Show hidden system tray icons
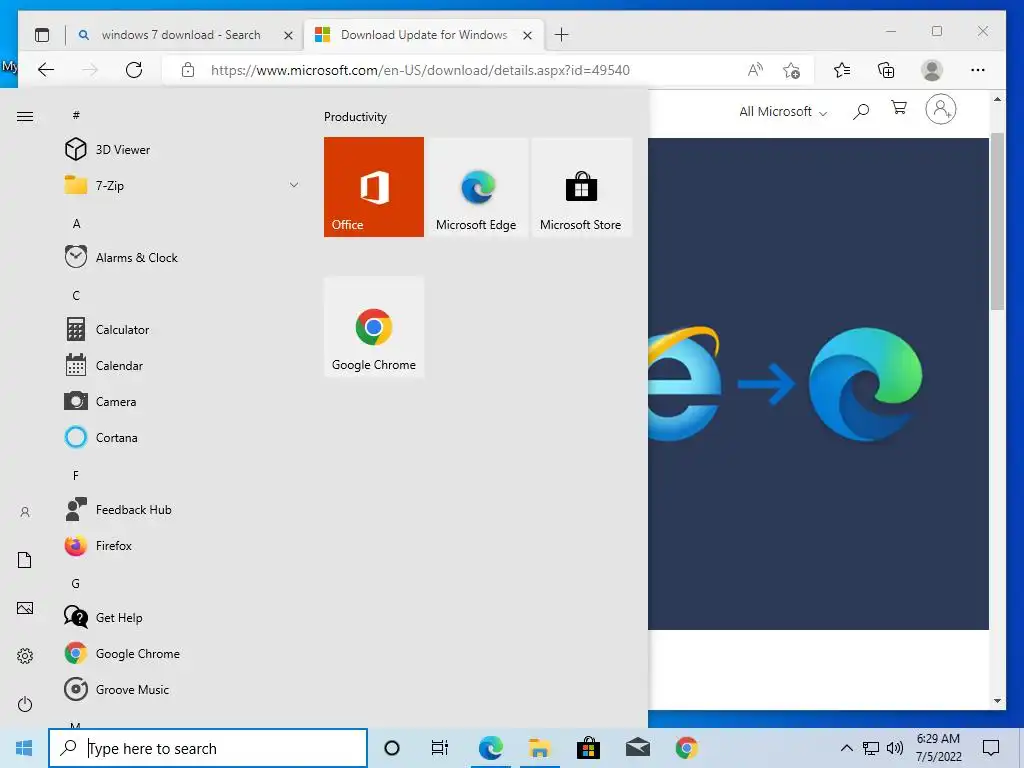1024x768 pixels. pos(846,748)
